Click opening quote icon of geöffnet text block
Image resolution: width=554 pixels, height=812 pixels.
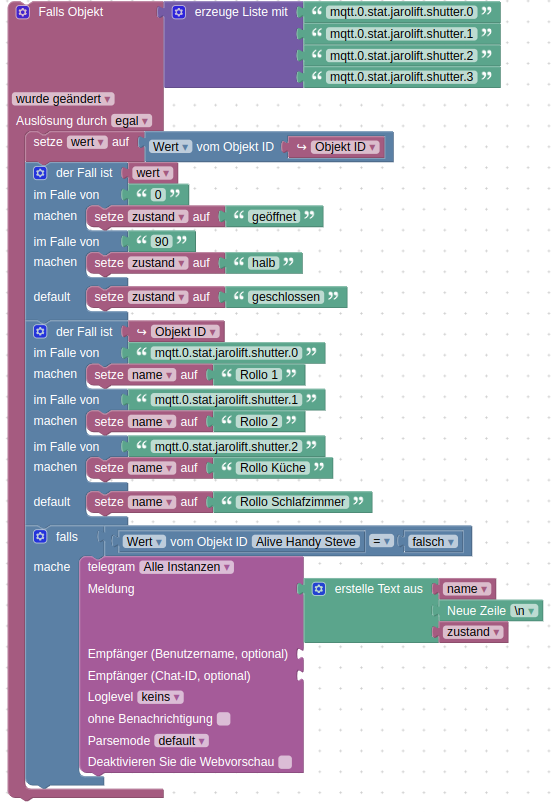tap(239, 215)
